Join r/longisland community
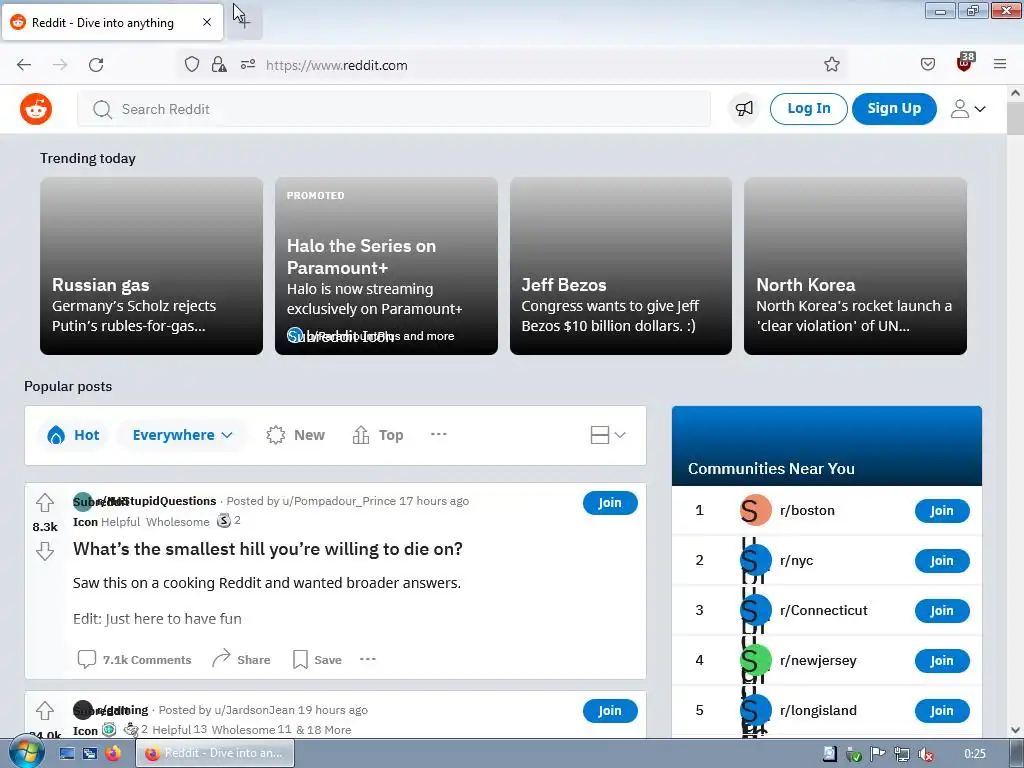The width and height of the screenshot is (1024, 768). pyautogui.click(x=942, y=711)
